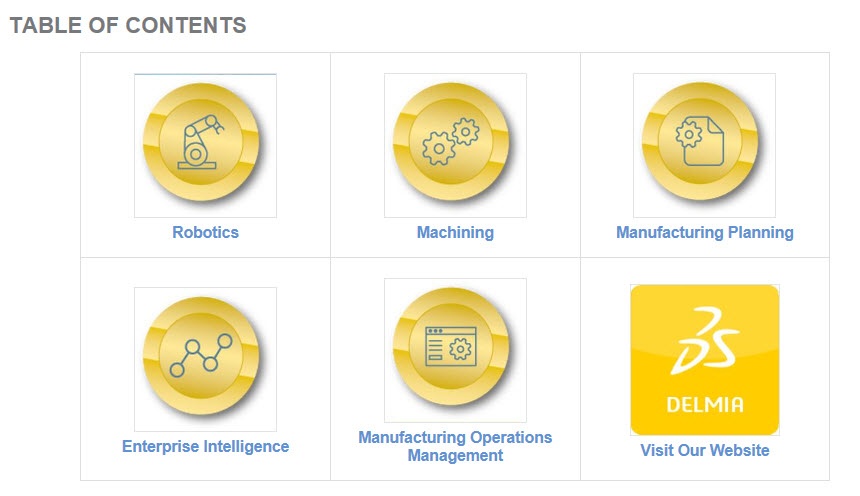Follow the Visit Our Website link
Image resolution: width=860 pixels, height=496 pixels.
(704, 450)
